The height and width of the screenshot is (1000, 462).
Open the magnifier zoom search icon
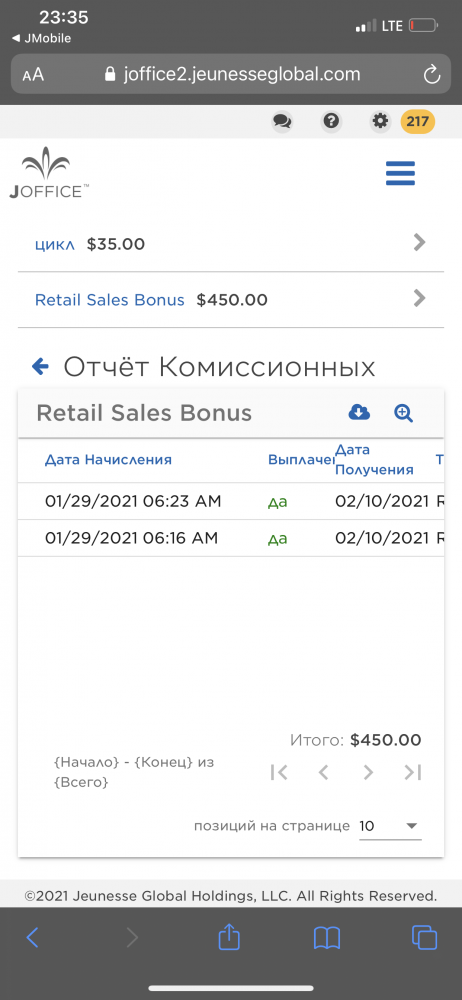[x=403, y=413]
